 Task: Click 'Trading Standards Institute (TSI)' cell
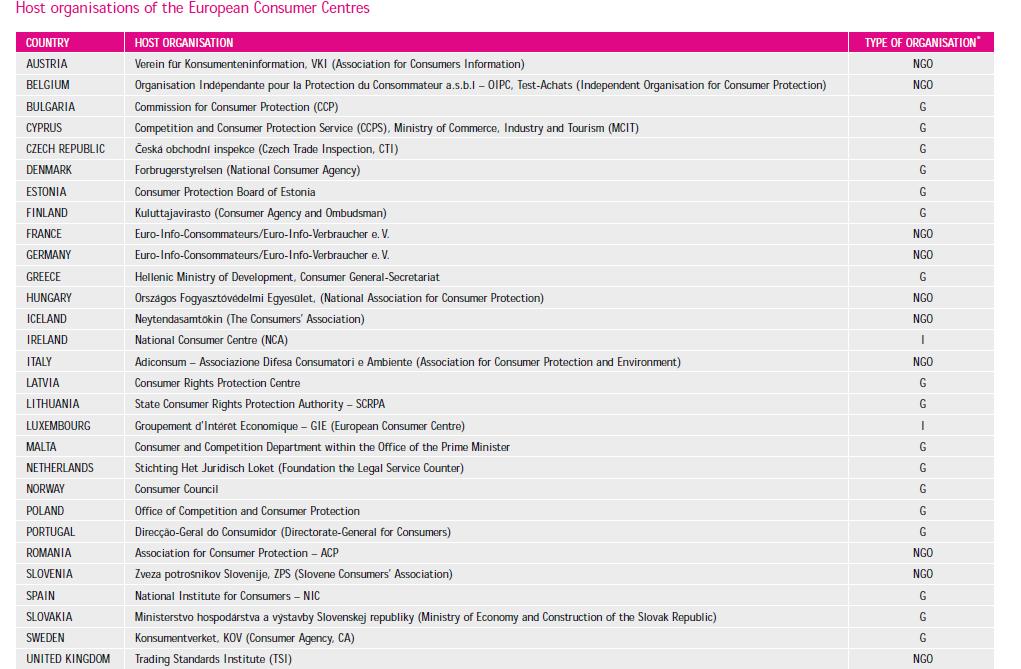[x=486, y=659]
